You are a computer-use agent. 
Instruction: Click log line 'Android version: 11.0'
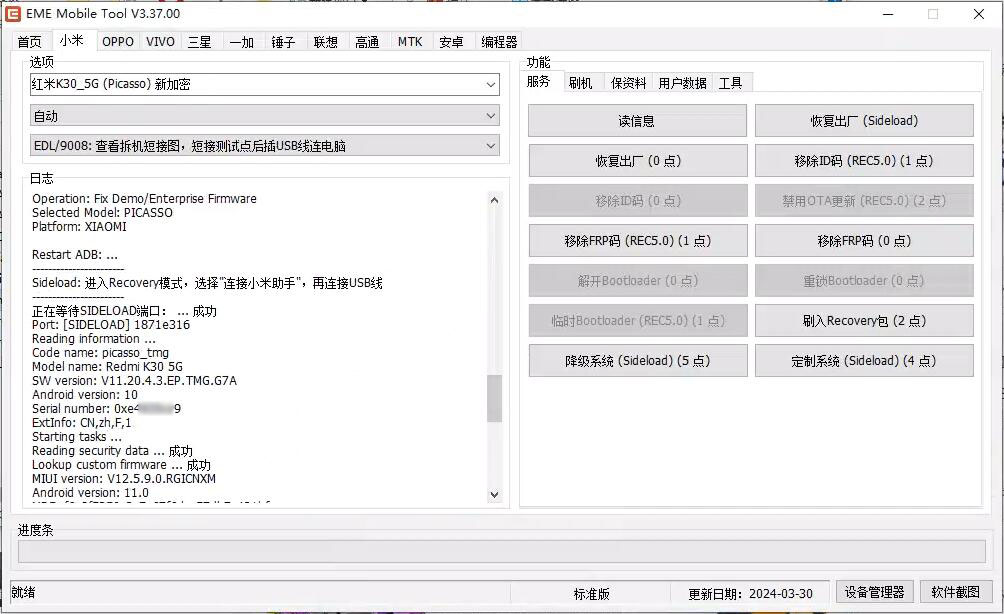tap(90, 493)
